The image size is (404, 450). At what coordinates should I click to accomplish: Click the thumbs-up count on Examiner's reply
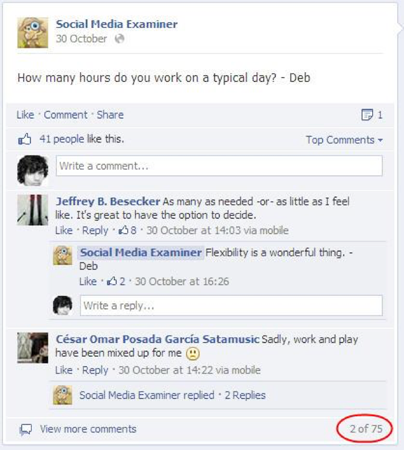pos(116,281)
